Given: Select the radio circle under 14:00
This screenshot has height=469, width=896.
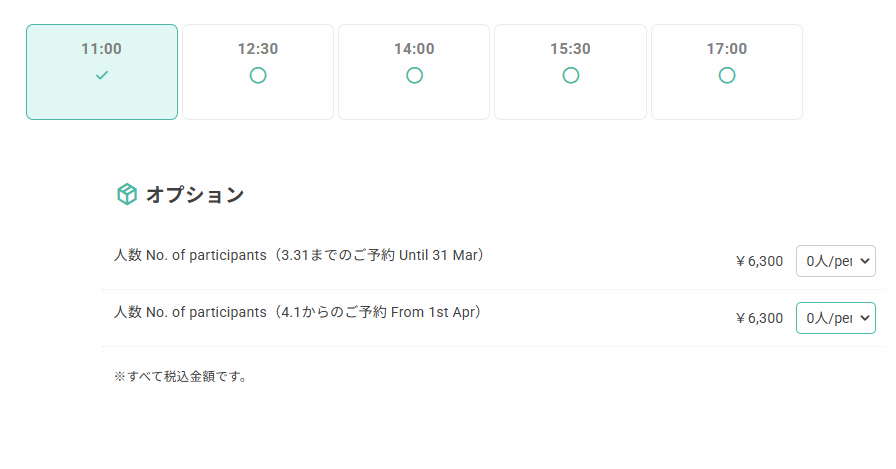Looking at the screenshot, I should pyautogui.click(x=414, y=75).
